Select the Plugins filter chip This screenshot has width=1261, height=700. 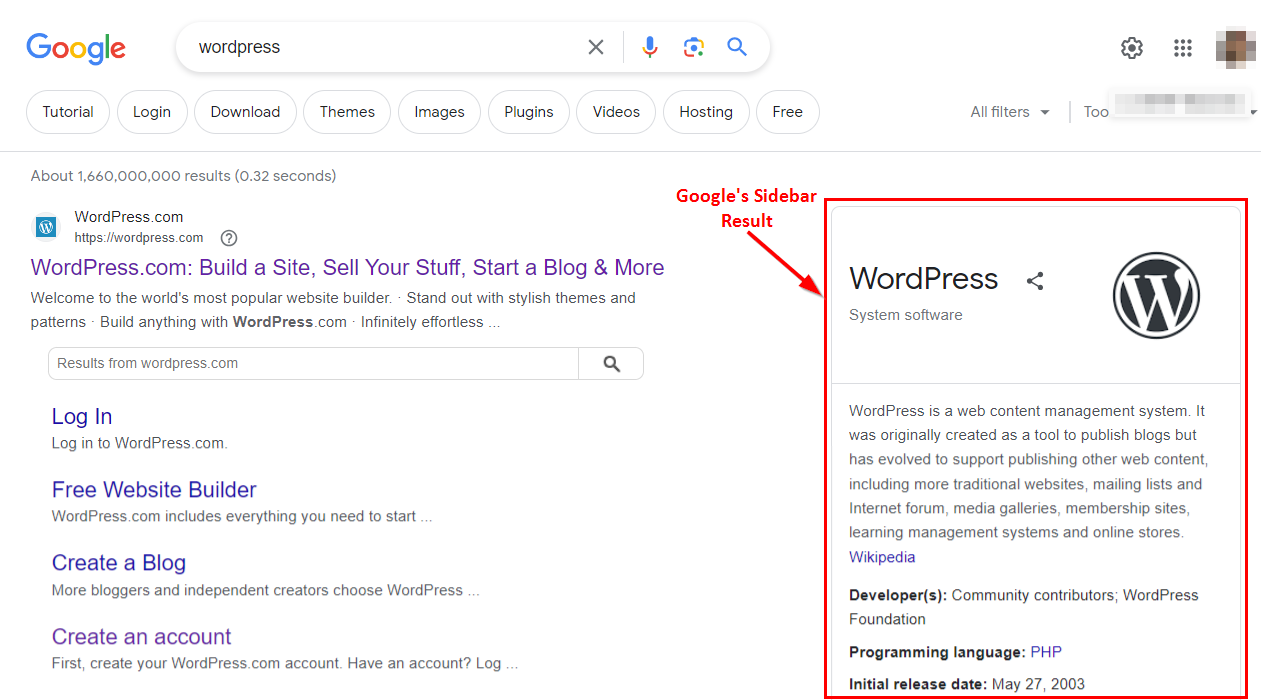point(529,112)
